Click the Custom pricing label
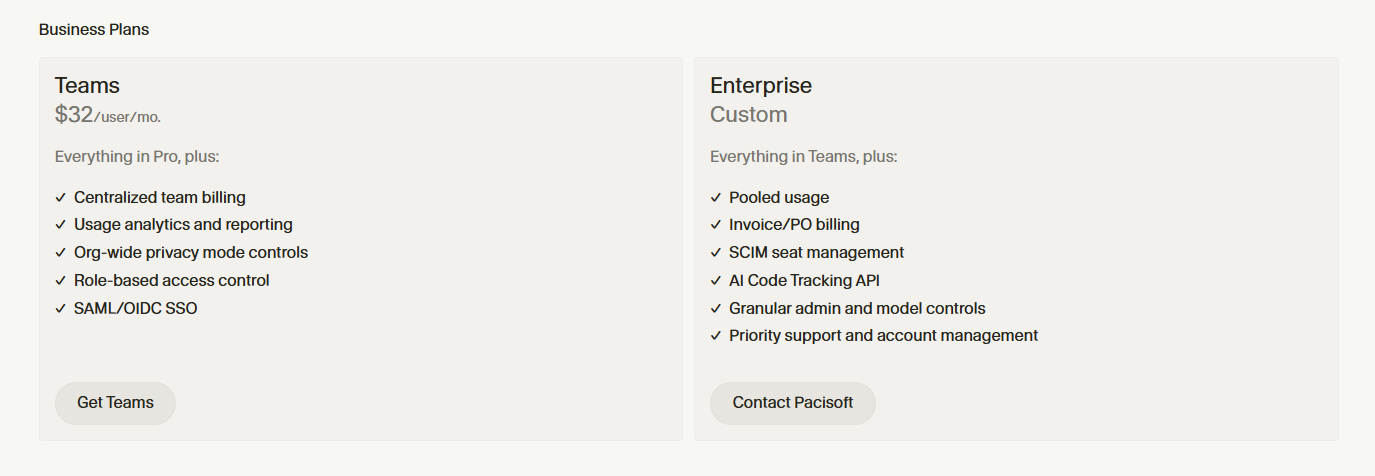The height and width of the screenshot is (476, 1375). point(749,115)
